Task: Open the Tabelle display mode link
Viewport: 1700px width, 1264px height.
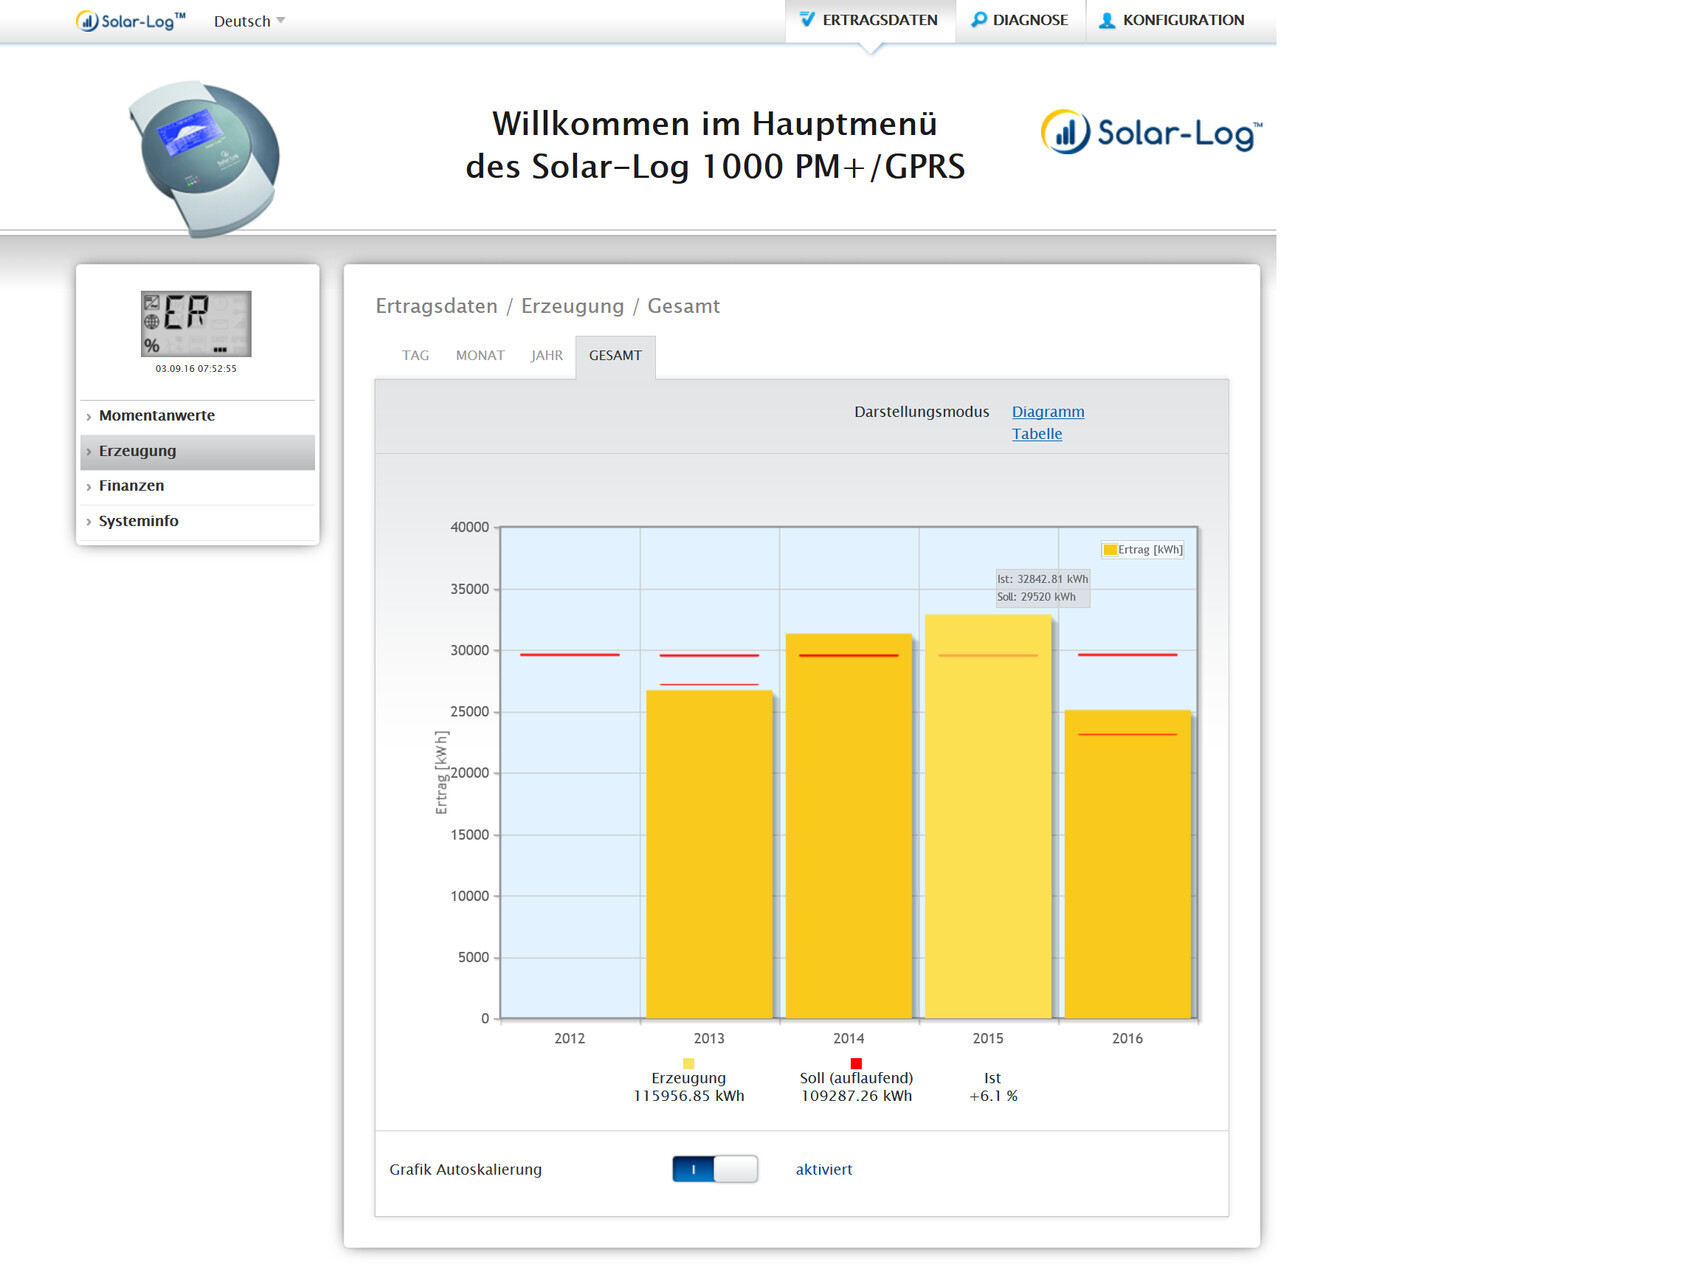Action: [x=1036, y=434]
